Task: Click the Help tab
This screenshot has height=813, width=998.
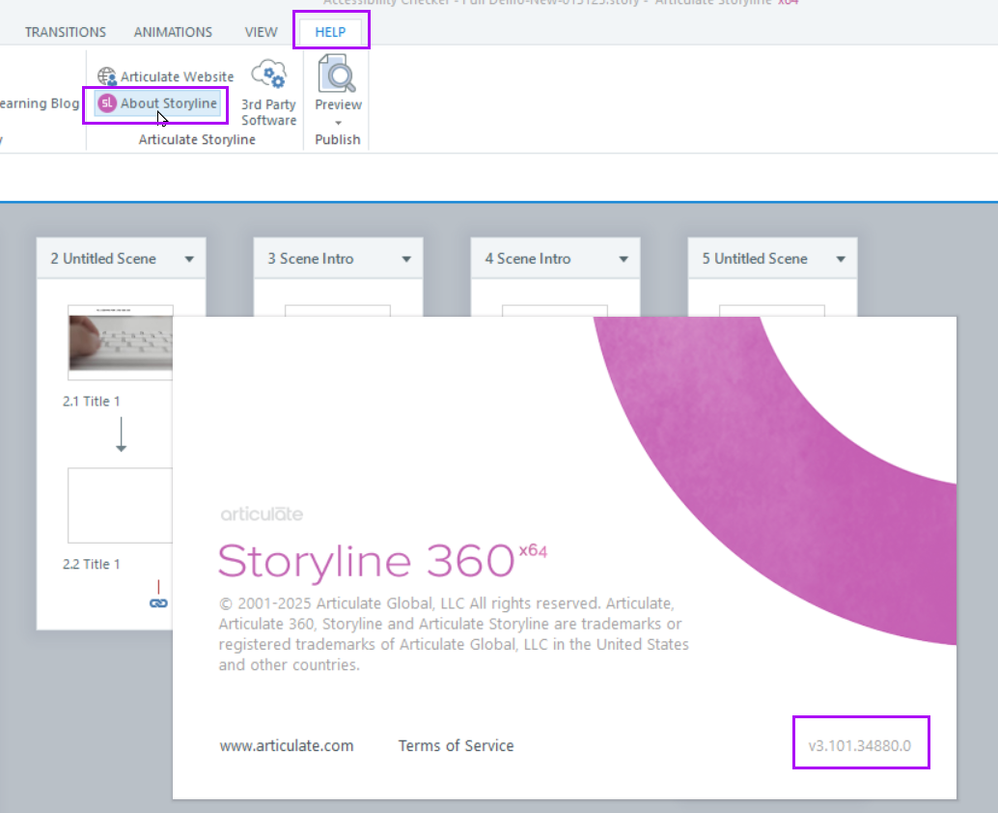Action: pyautogui.click(x=330, y=32)
